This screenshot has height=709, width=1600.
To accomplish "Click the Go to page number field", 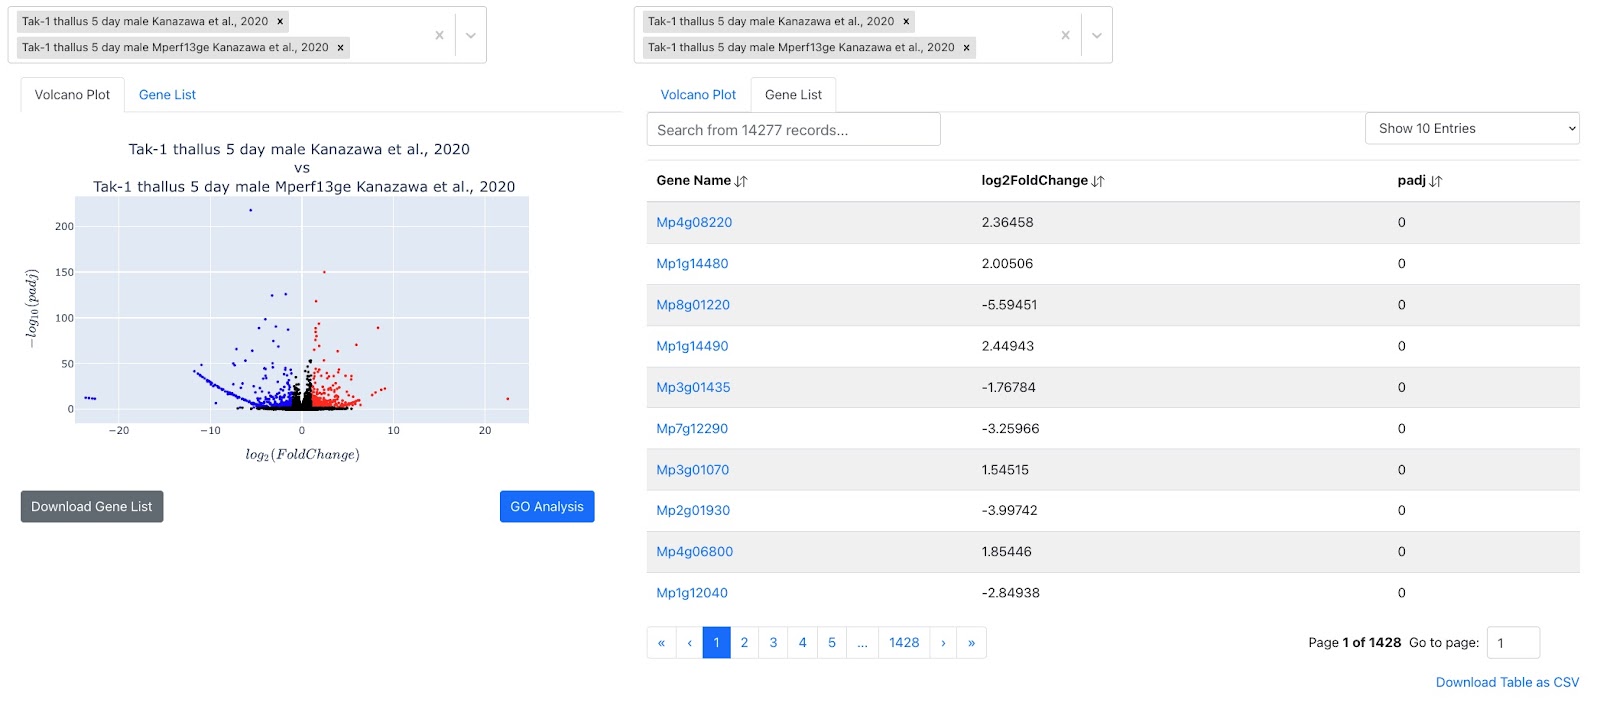I will [1512, 643].
